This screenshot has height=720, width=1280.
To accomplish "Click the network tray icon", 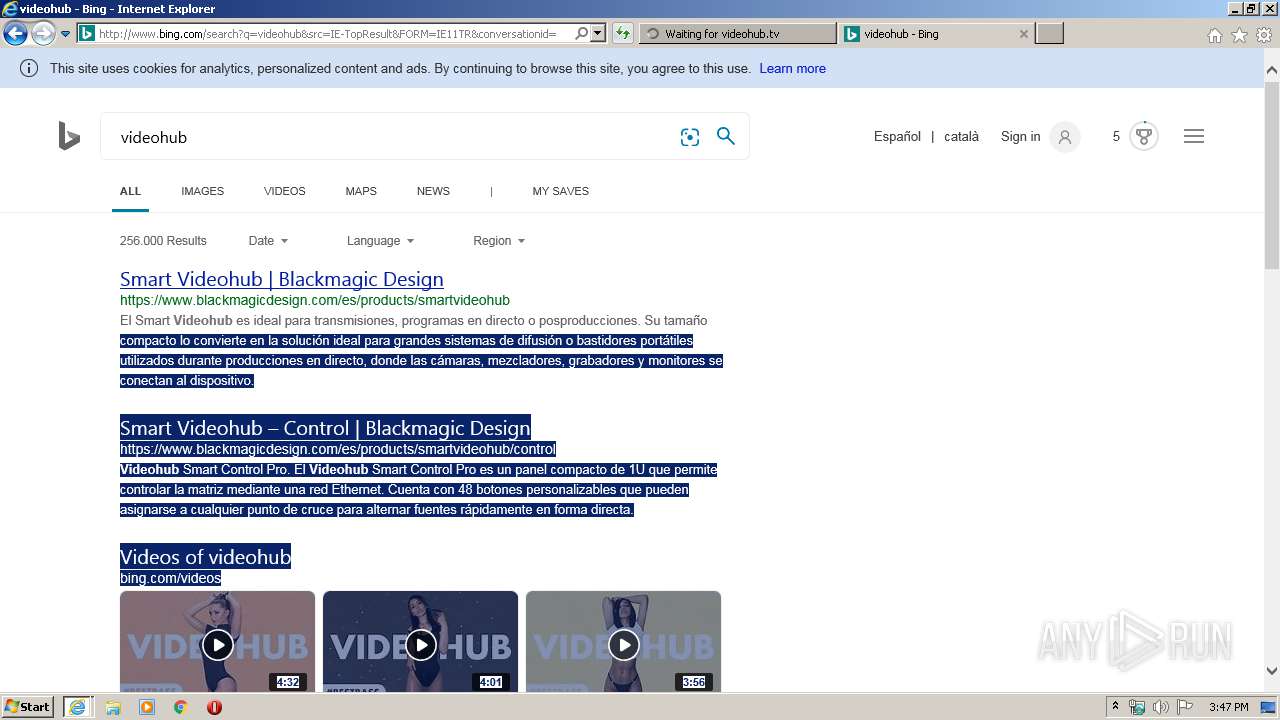I will point(1137,707).
